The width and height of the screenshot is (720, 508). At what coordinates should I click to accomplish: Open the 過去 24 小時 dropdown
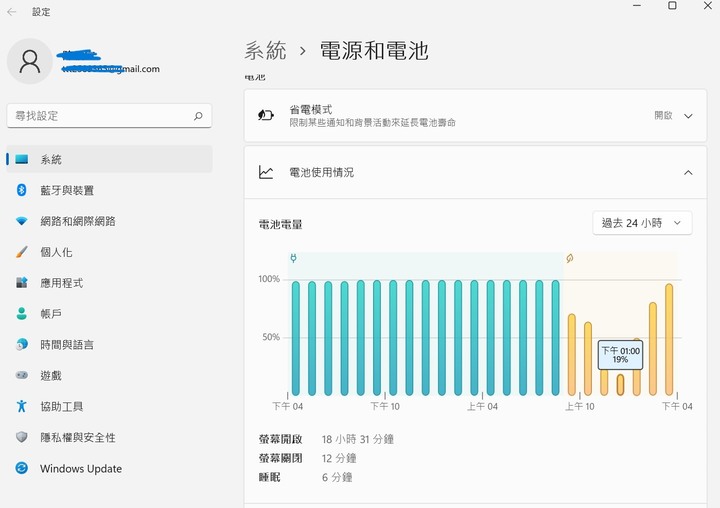tap(642, 223)
